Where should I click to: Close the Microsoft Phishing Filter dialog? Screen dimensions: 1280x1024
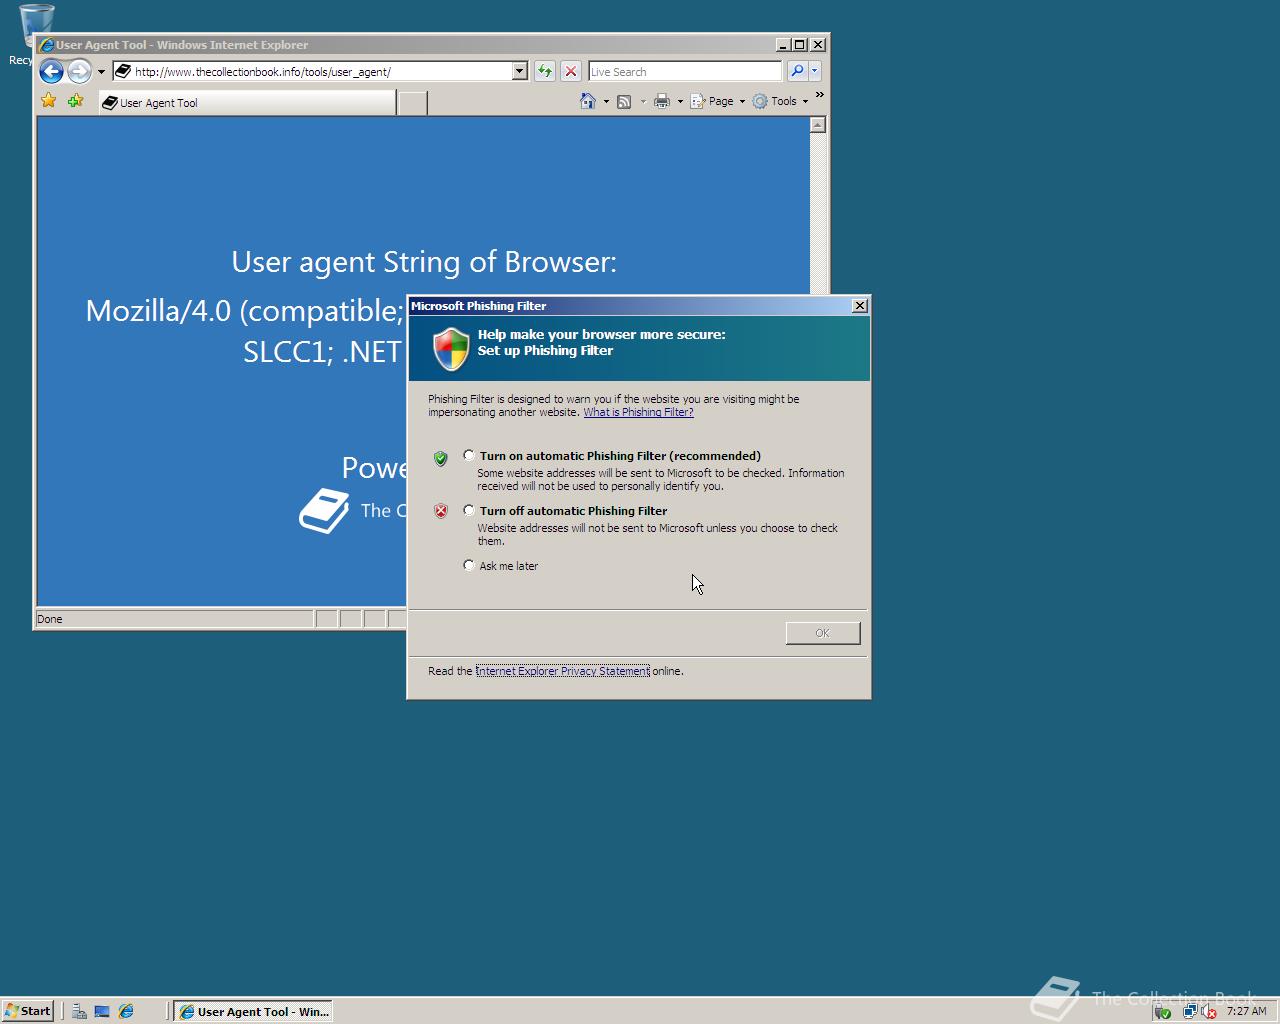859,306
